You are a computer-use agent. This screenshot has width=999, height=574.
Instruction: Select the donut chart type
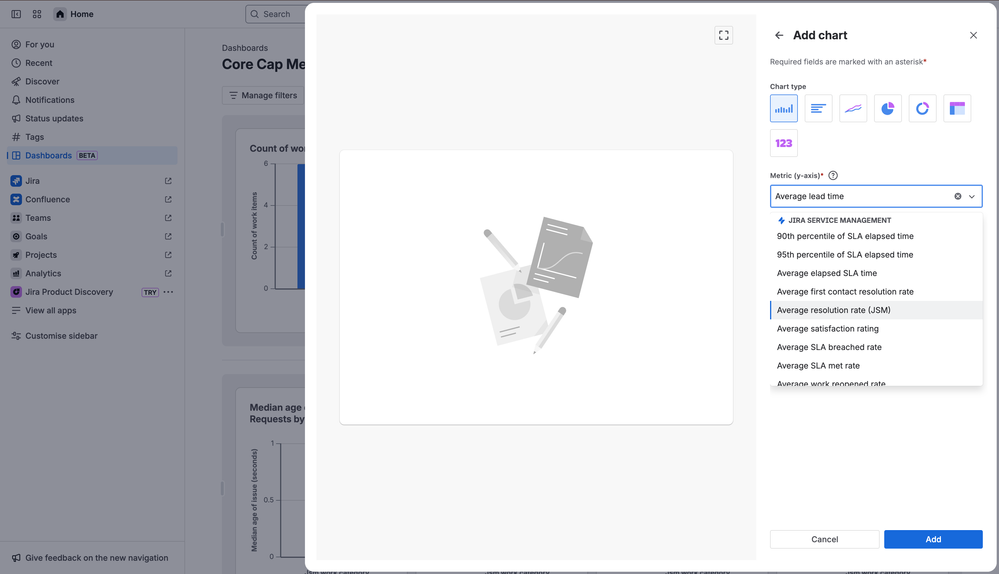(x=923, y=108)
